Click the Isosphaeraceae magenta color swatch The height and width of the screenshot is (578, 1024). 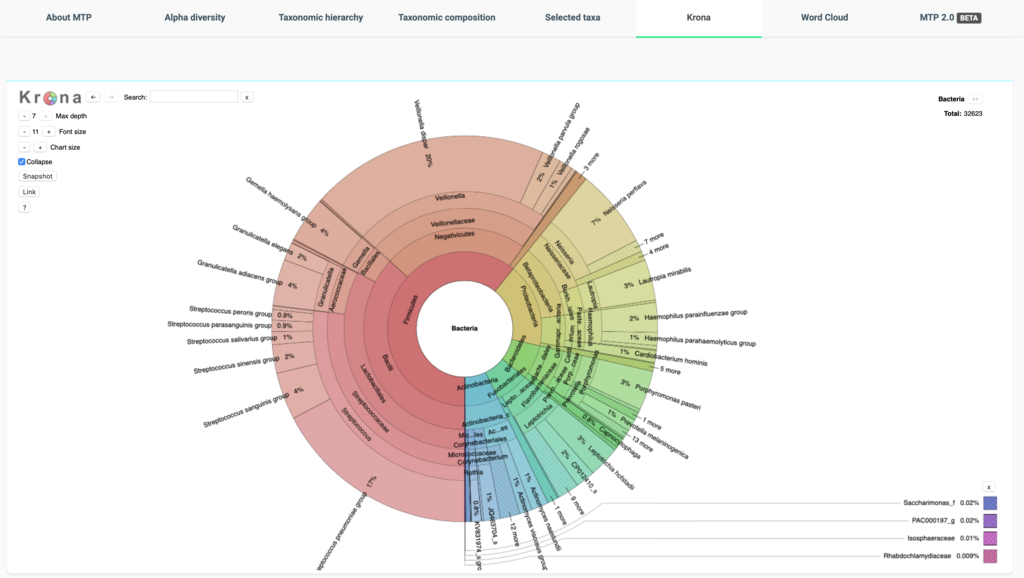pos(990,538)
